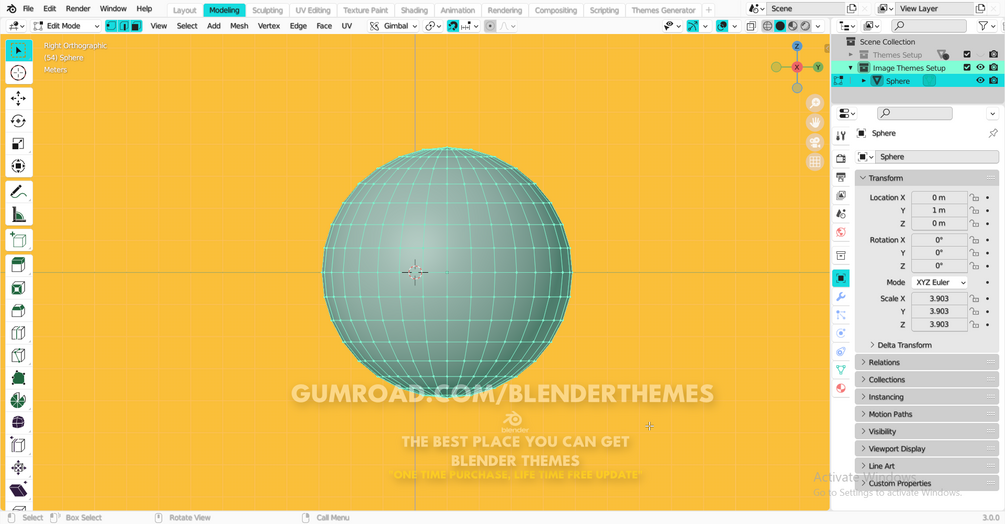The width and height of the screenshot is (1005, 524).
Task: Toggle the camera view icon
Action: point(815,142)
